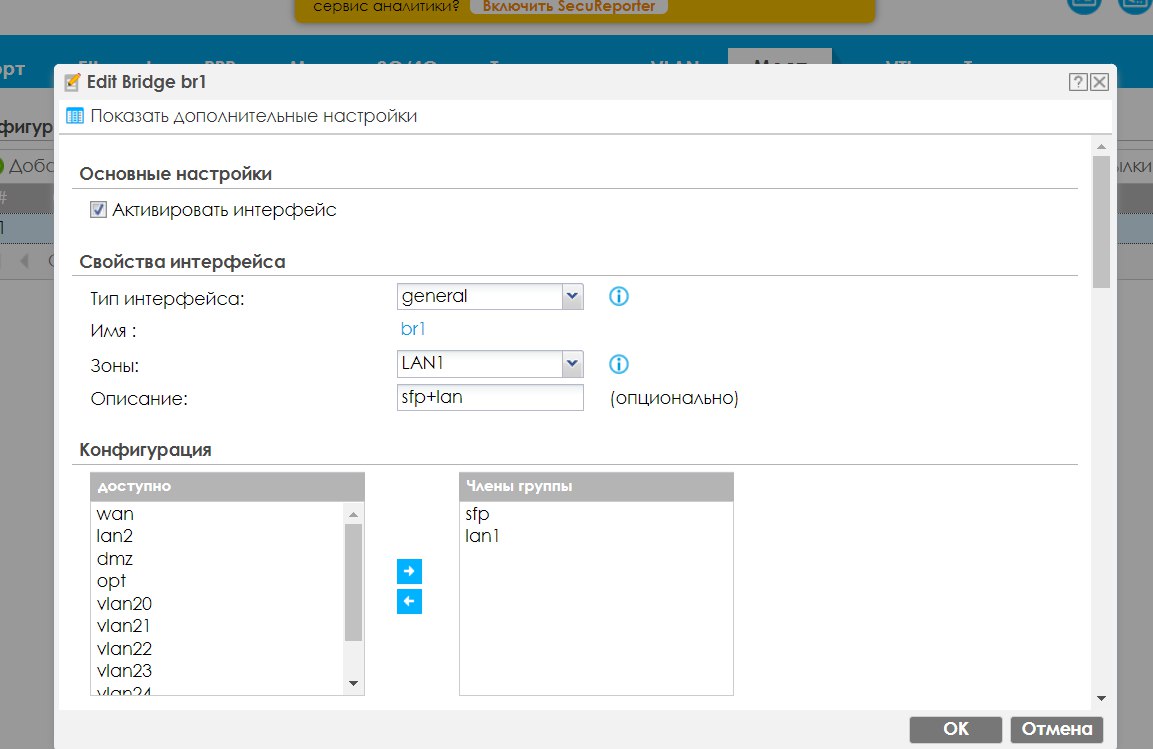Click the additional settings grid icon

(x=75, y=116)
